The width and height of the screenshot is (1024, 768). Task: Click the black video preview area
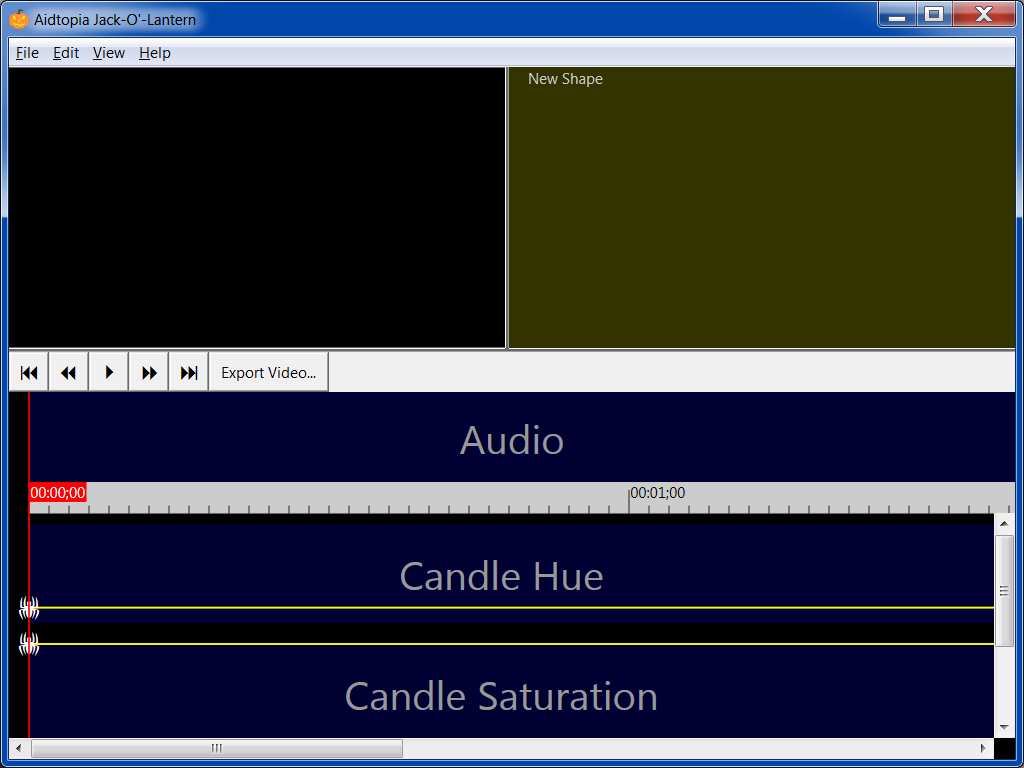pos(257,208)
